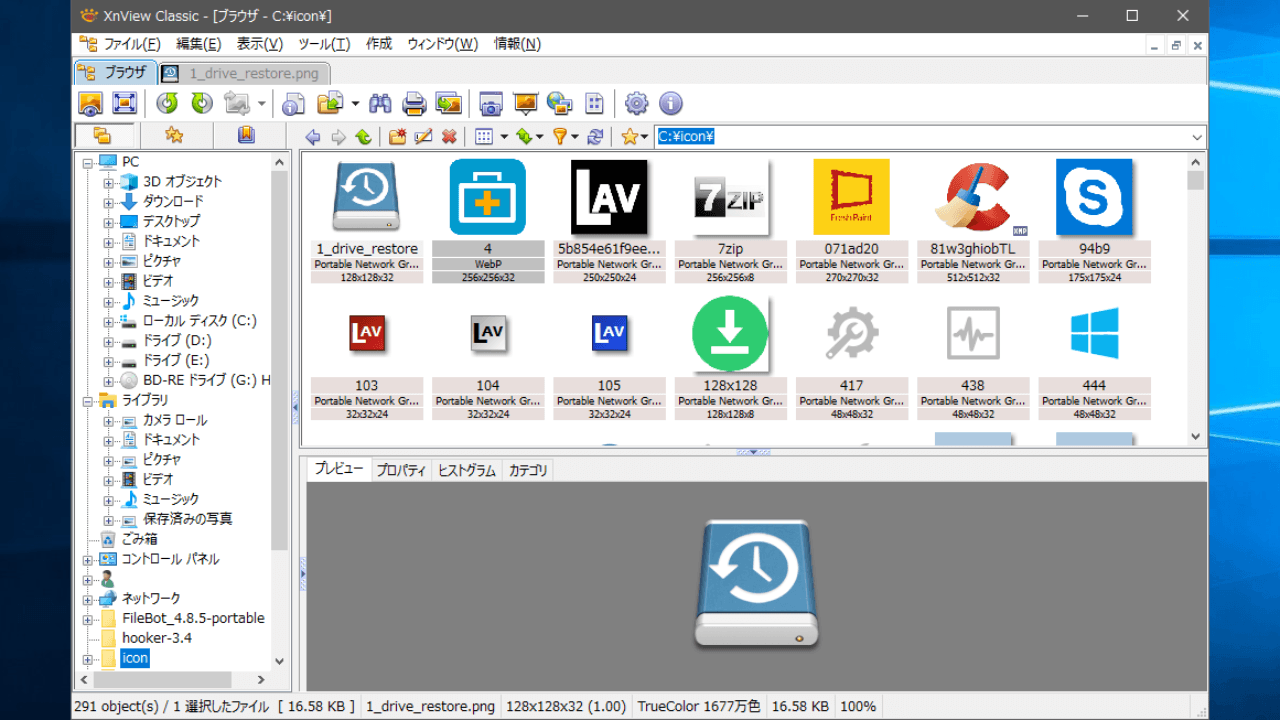Show file properties toolbar icon

coord(293,103)
